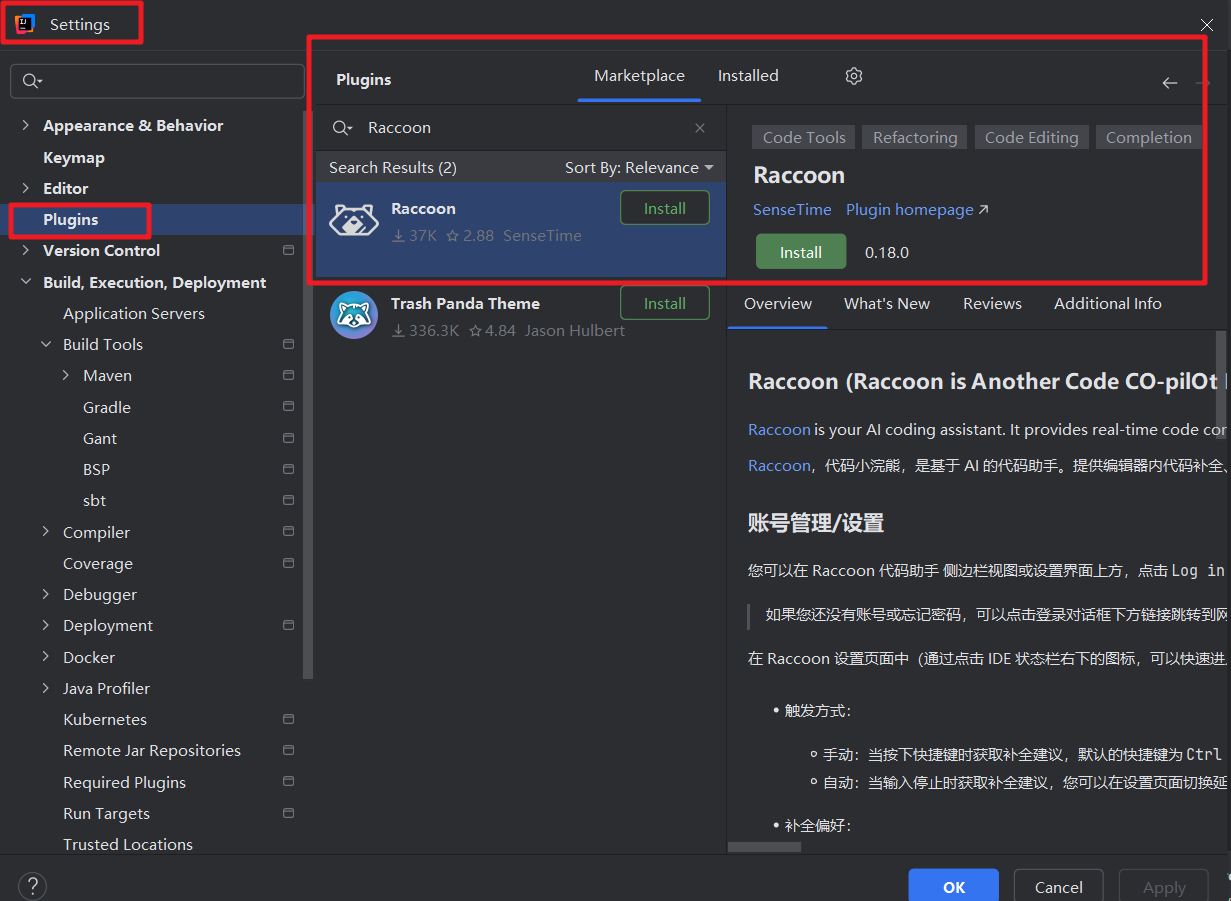The image size is (1231, 901).
Task: Confirm settings with the OK button
Action: [x=954, y=886]
